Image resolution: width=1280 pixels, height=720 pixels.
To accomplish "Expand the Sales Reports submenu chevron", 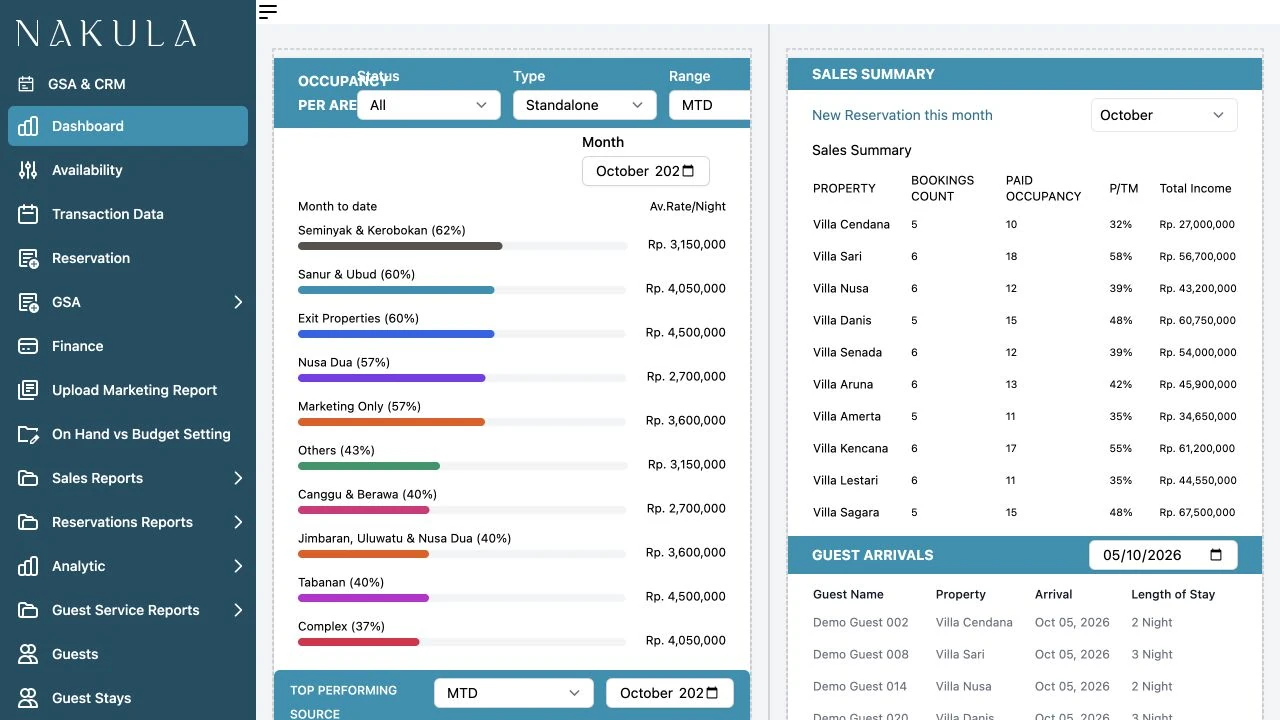I will tap(238, 478).
